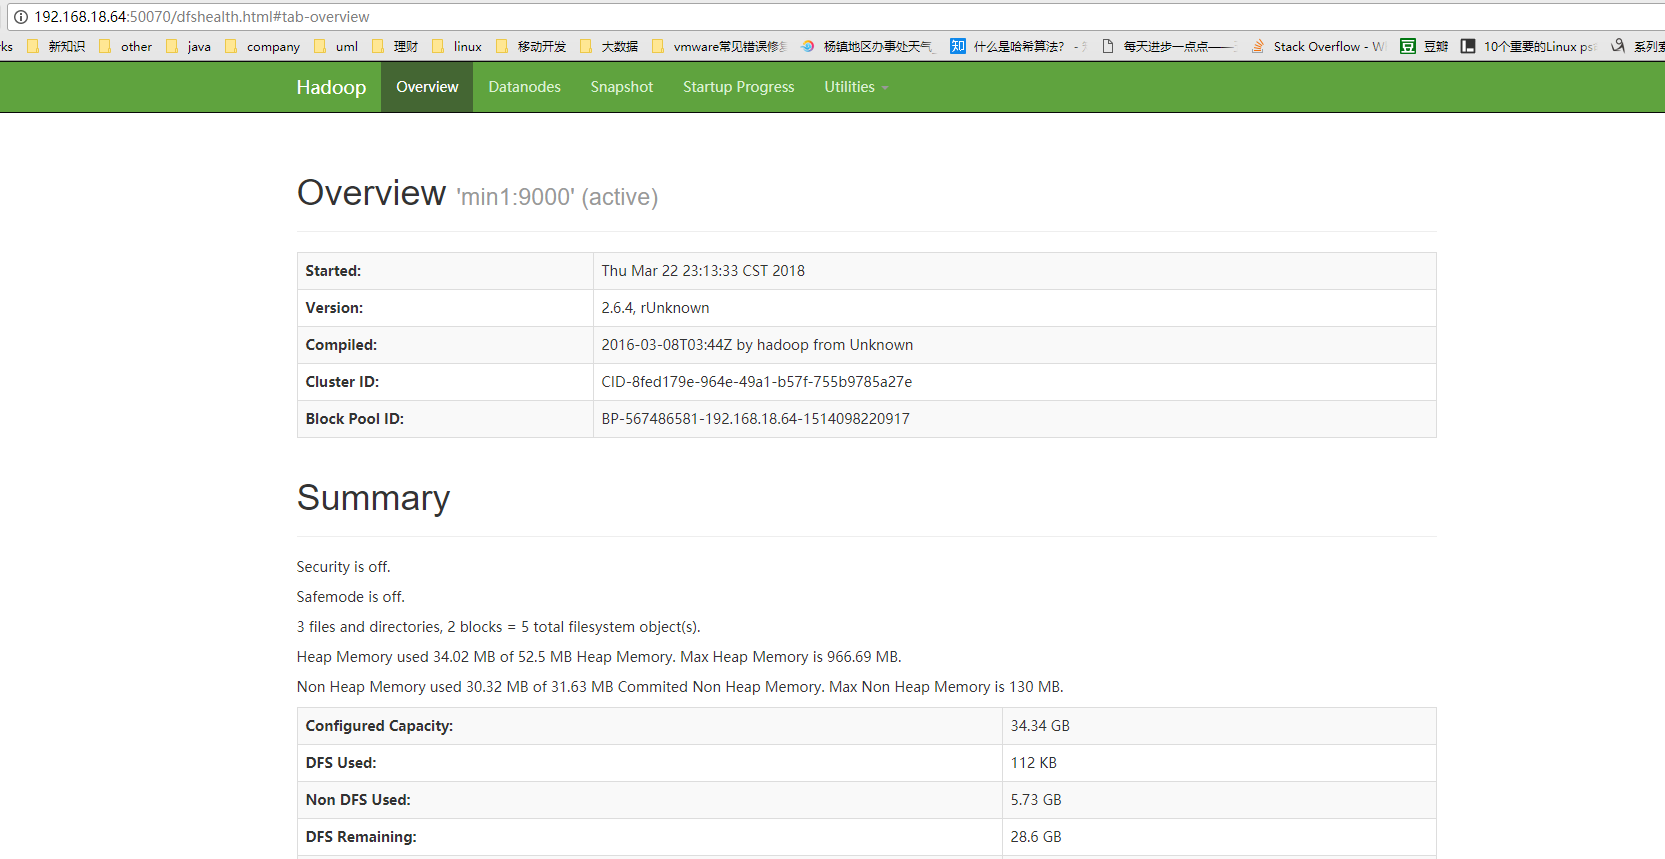Click the Block Pool ID: row label
The width and height of the screenshot is (1665, 859).
pyautogui.click(x=355, y=419)
